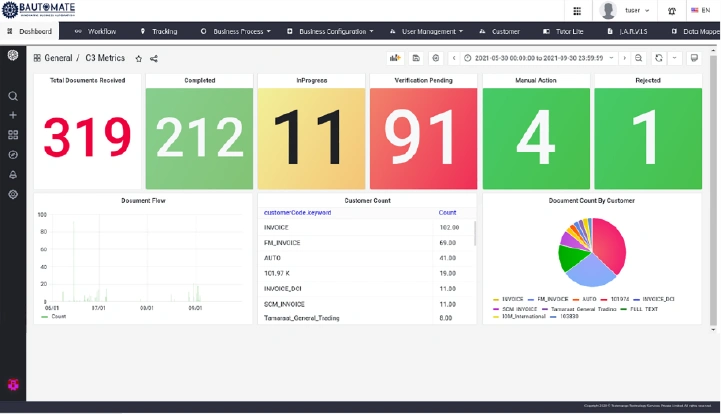Open the Customer tab
The width and height of the screenshot is (721, 414).
coord(500,31)
